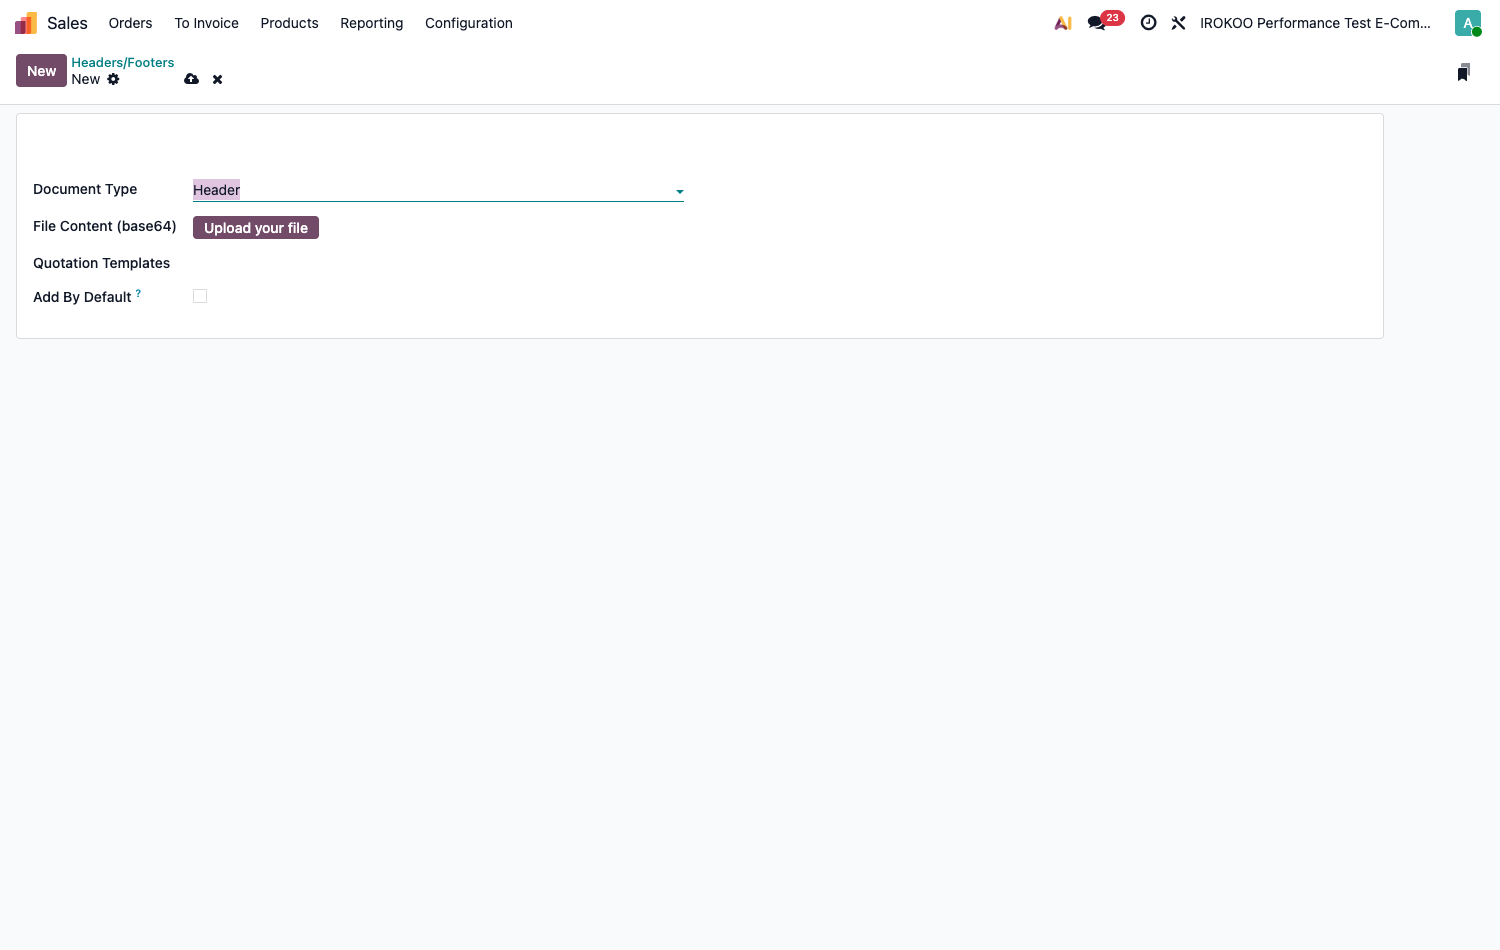Image resolution: width=1500 pixels, height=950 pixels.
Task: Open the Products menu
Action: click(x=289, y=23)
